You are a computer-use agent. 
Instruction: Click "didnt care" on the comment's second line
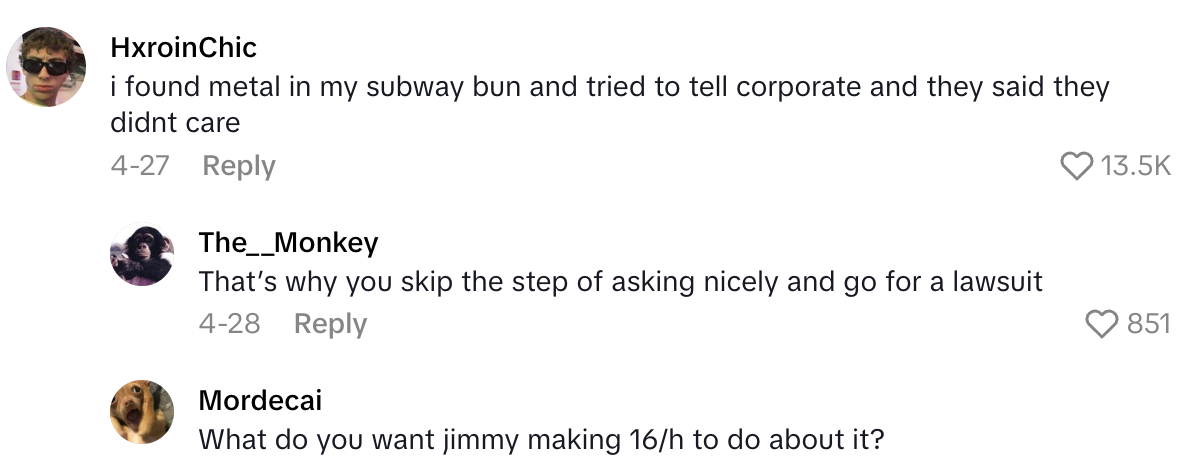(175, 125)
